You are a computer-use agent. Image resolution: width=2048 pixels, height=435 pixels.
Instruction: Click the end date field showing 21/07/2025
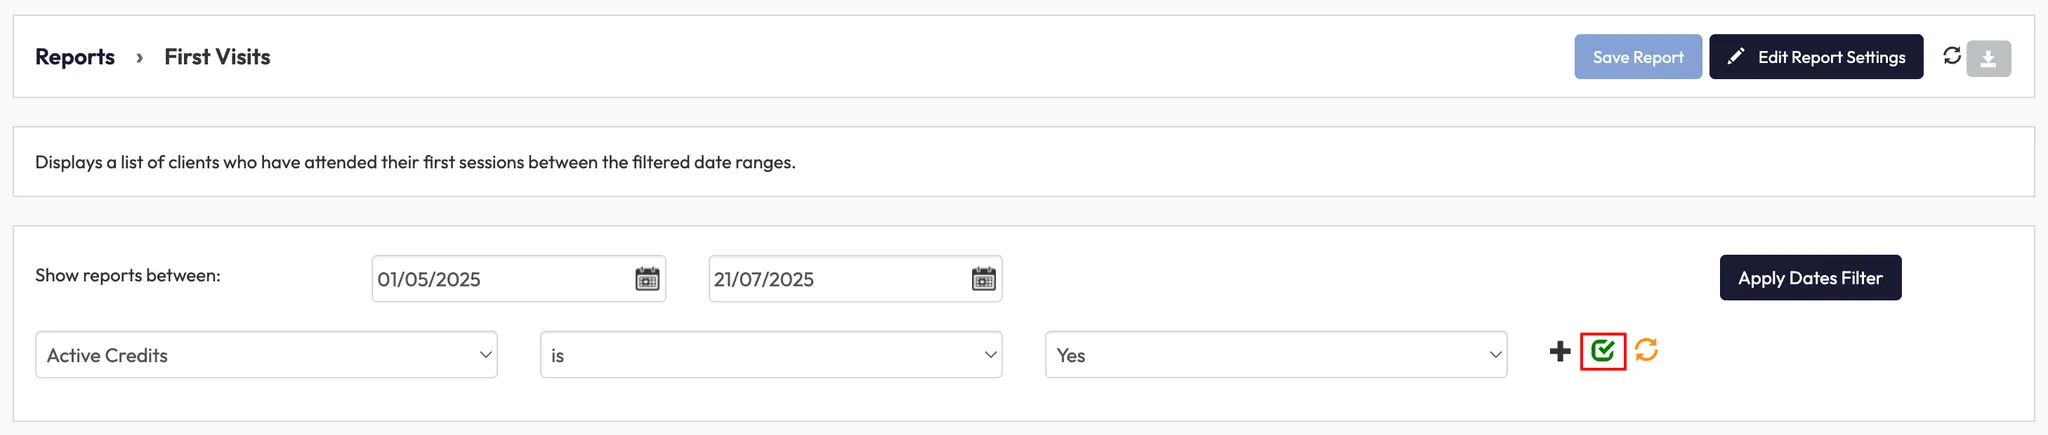pos(837,279)
